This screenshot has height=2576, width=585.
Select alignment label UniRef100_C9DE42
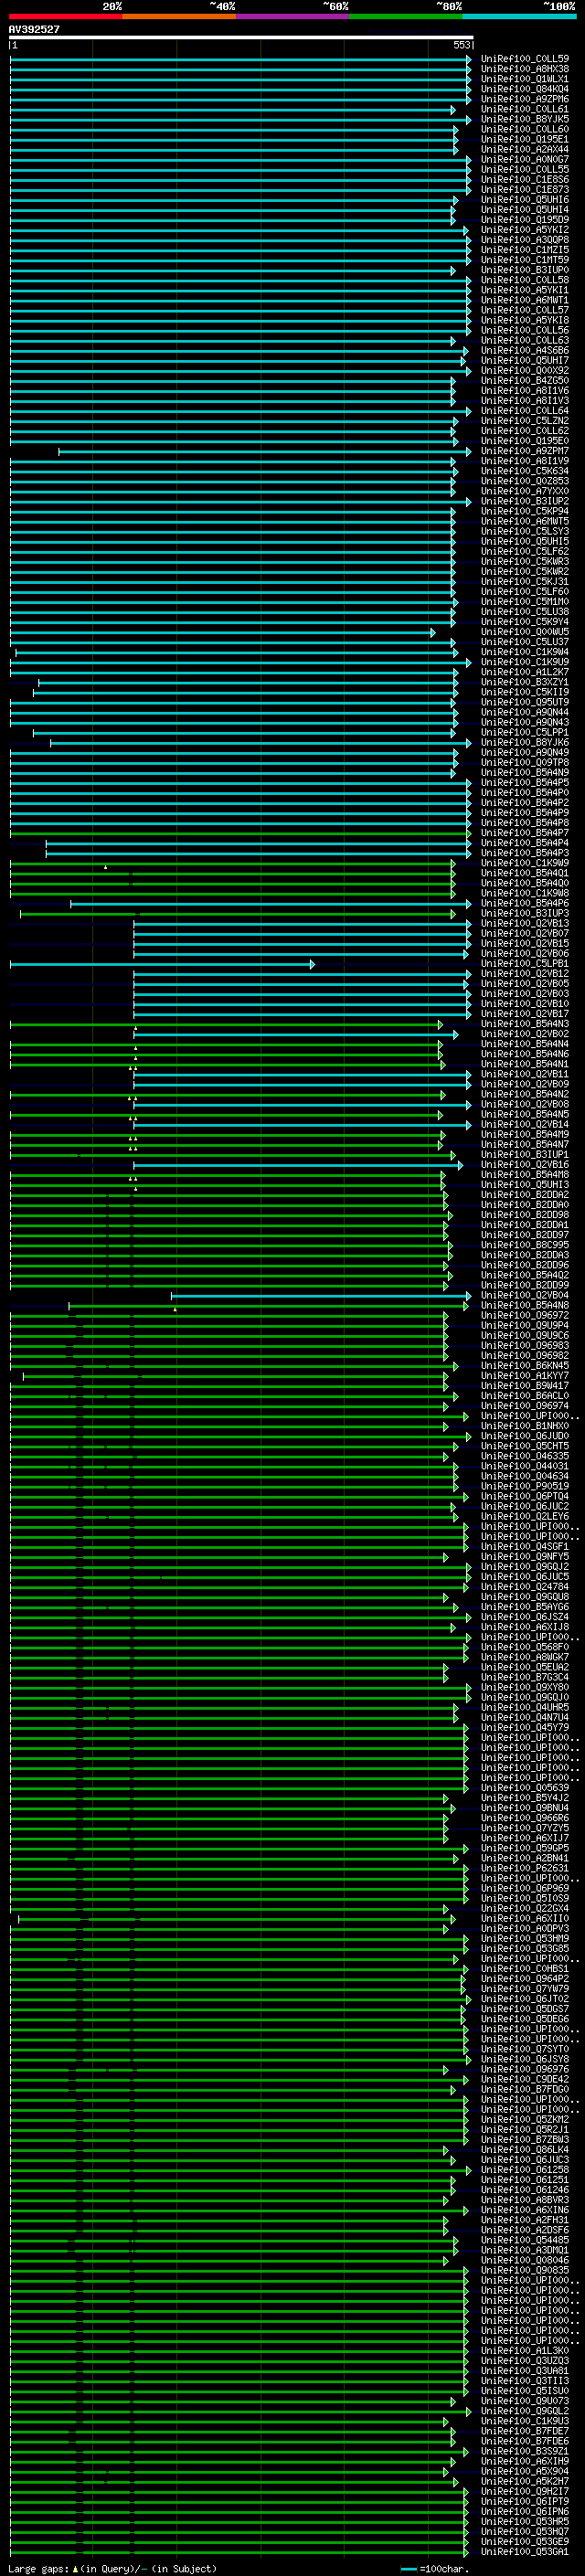point(524,2080)
